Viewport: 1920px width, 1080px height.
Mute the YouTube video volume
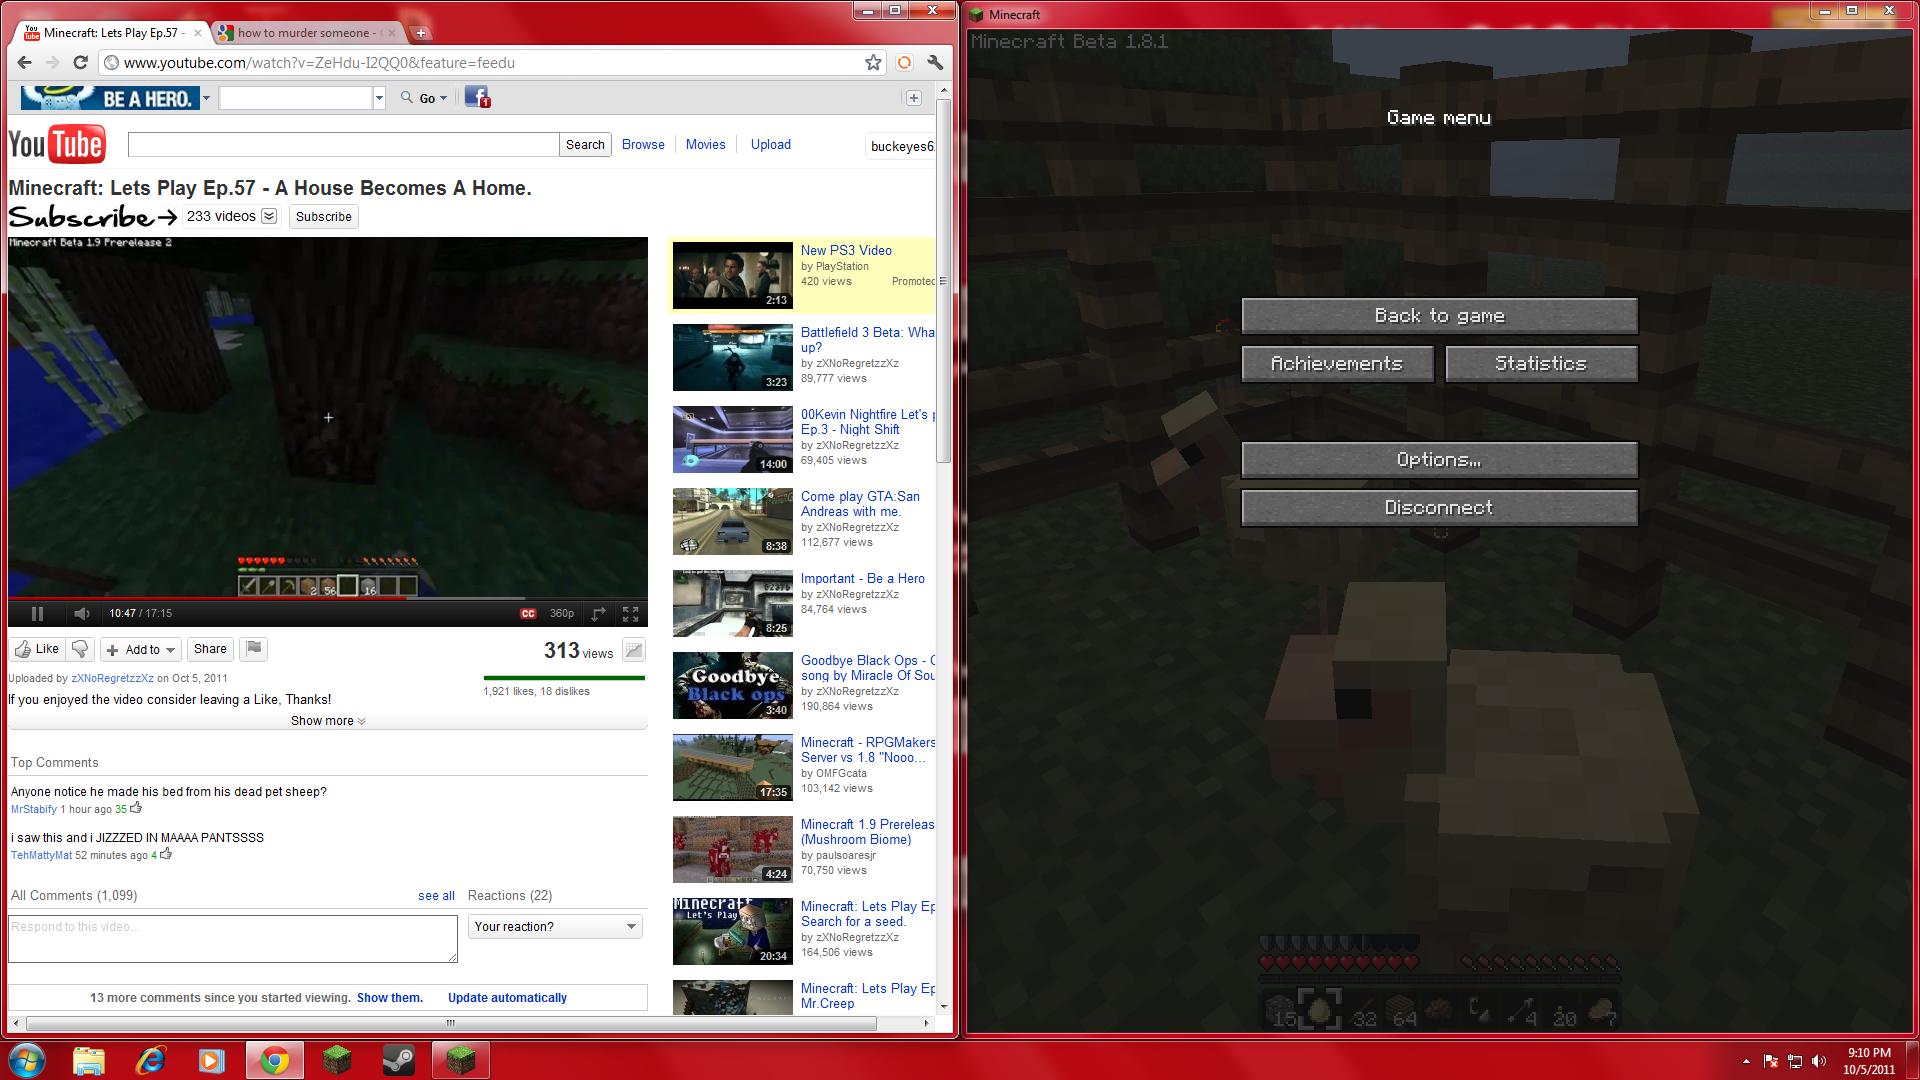pyautogui.click(x=82, y=613)
